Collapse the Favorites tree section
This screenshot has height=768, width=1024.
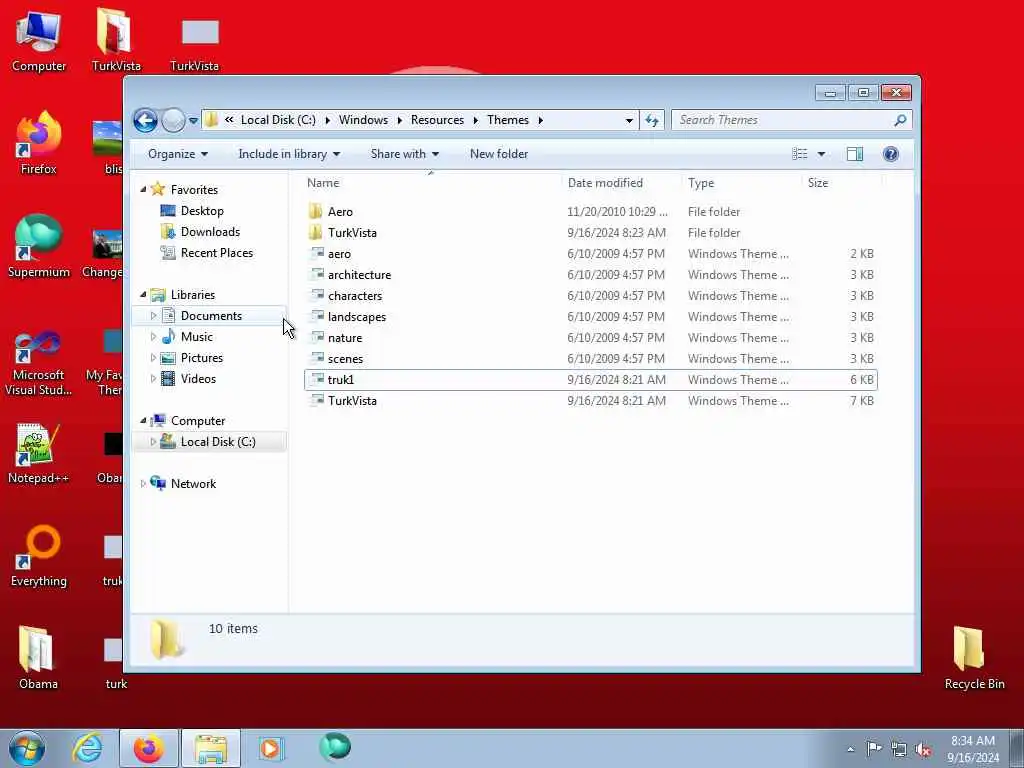point(143,189)
